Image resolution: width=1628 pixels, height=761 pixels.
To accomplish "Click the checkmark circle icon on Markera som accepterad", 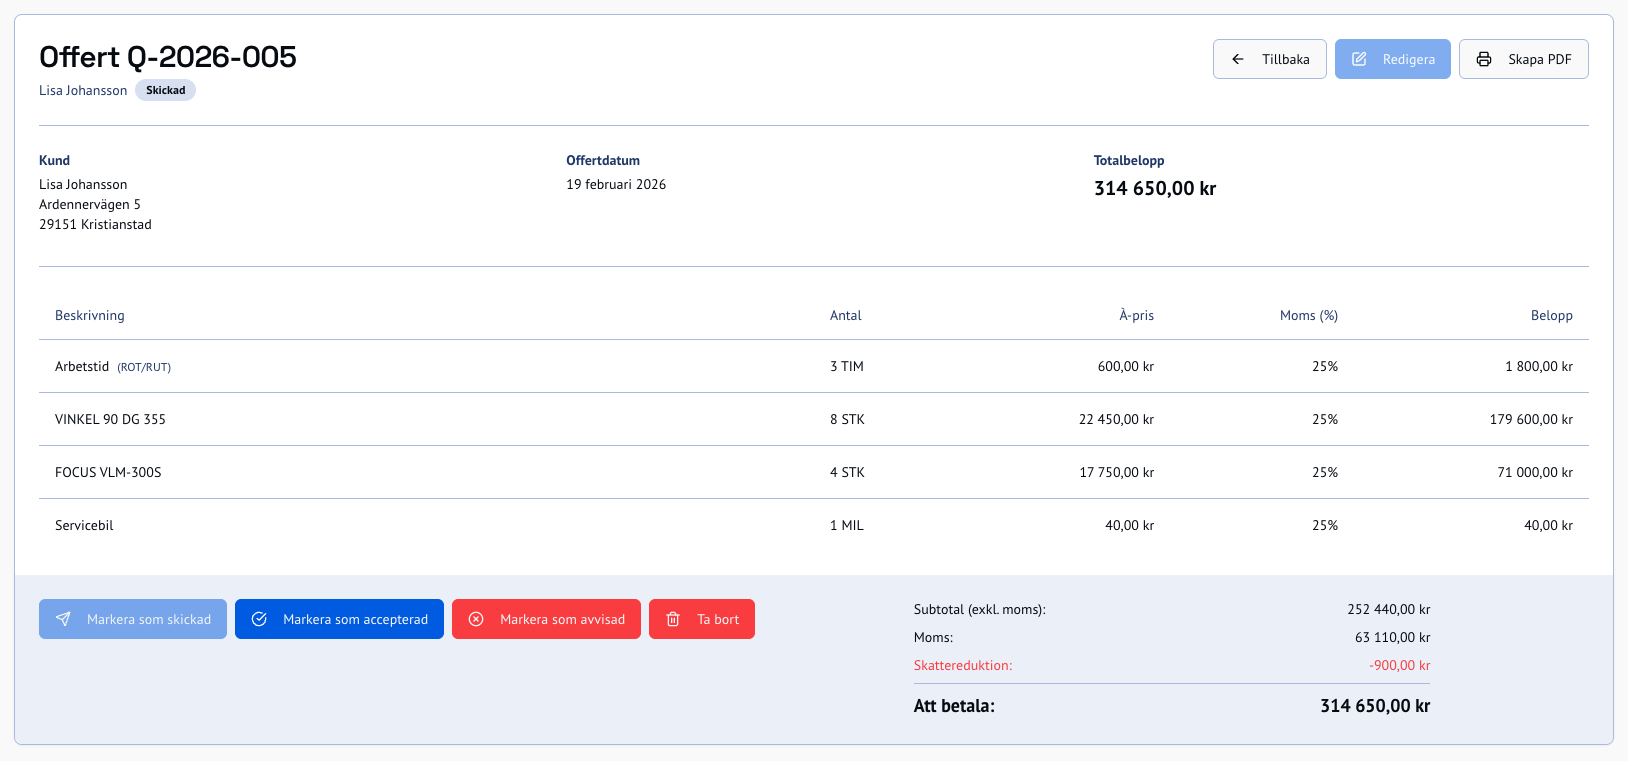I will (259, 619).
